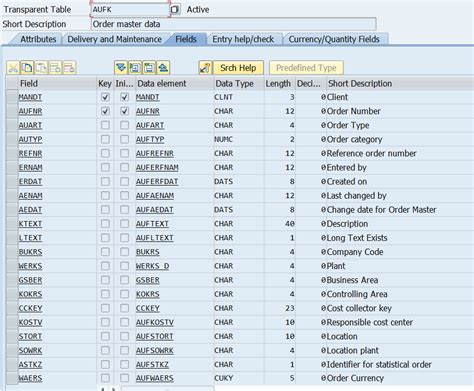Select the Fields tab

(x=186, y=39)
